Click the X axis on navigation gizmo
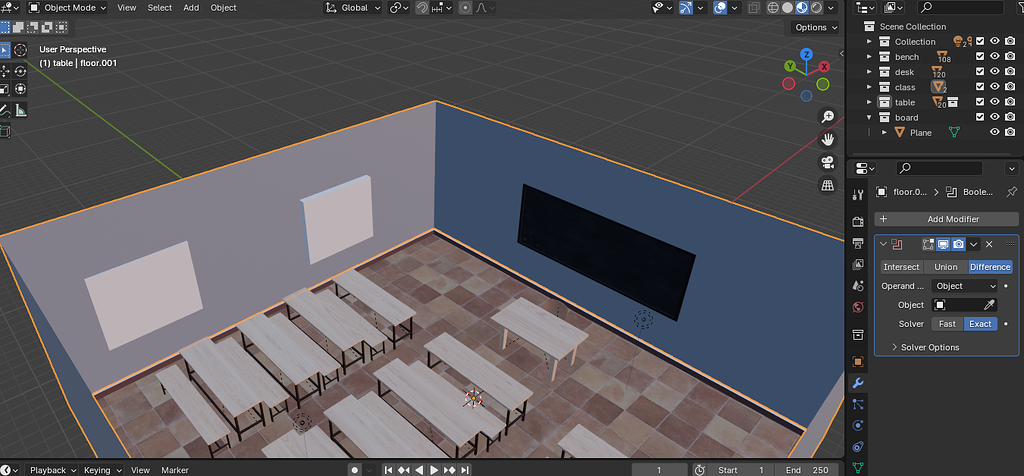The height and width of the screenshot is (476, 1024). coord(824,67)
